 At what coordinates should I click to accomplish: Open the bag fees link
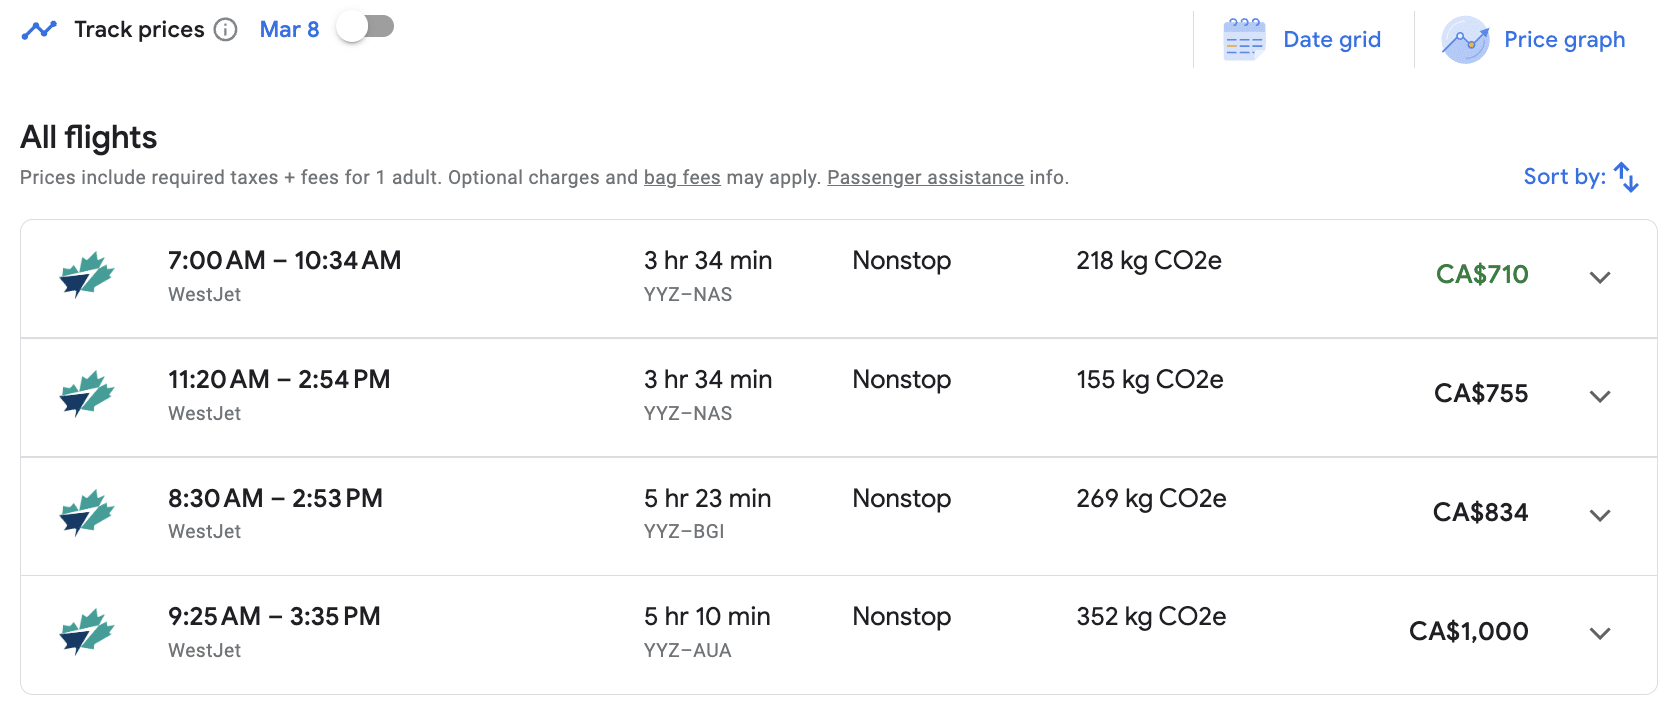(682, 178)
